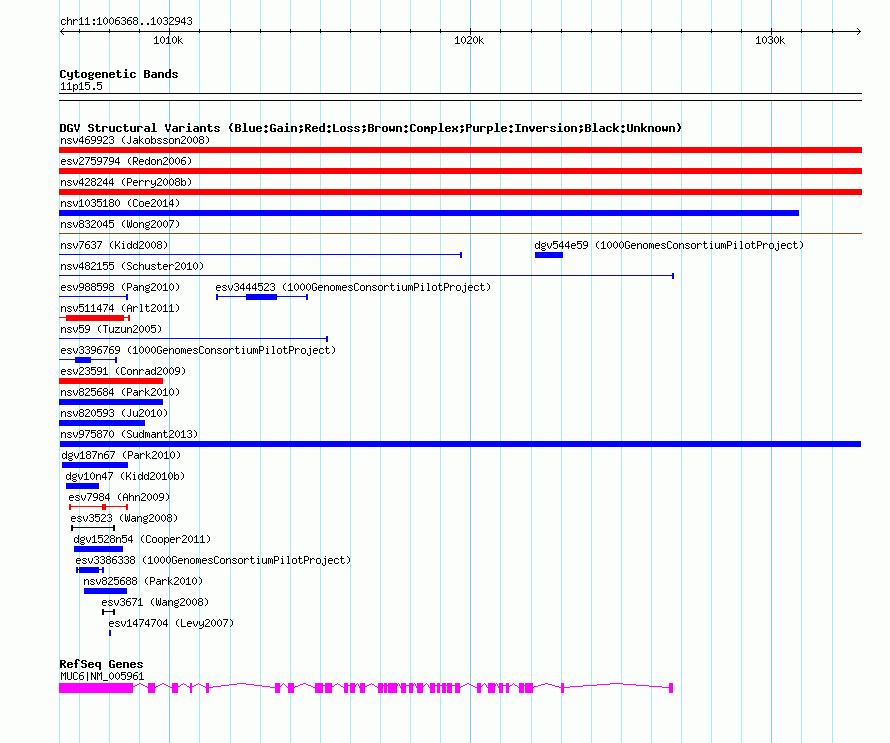Screen dimensions: 890x743
Task: Click the red bar under nsv428244
Action: click(x=460, y=192)
